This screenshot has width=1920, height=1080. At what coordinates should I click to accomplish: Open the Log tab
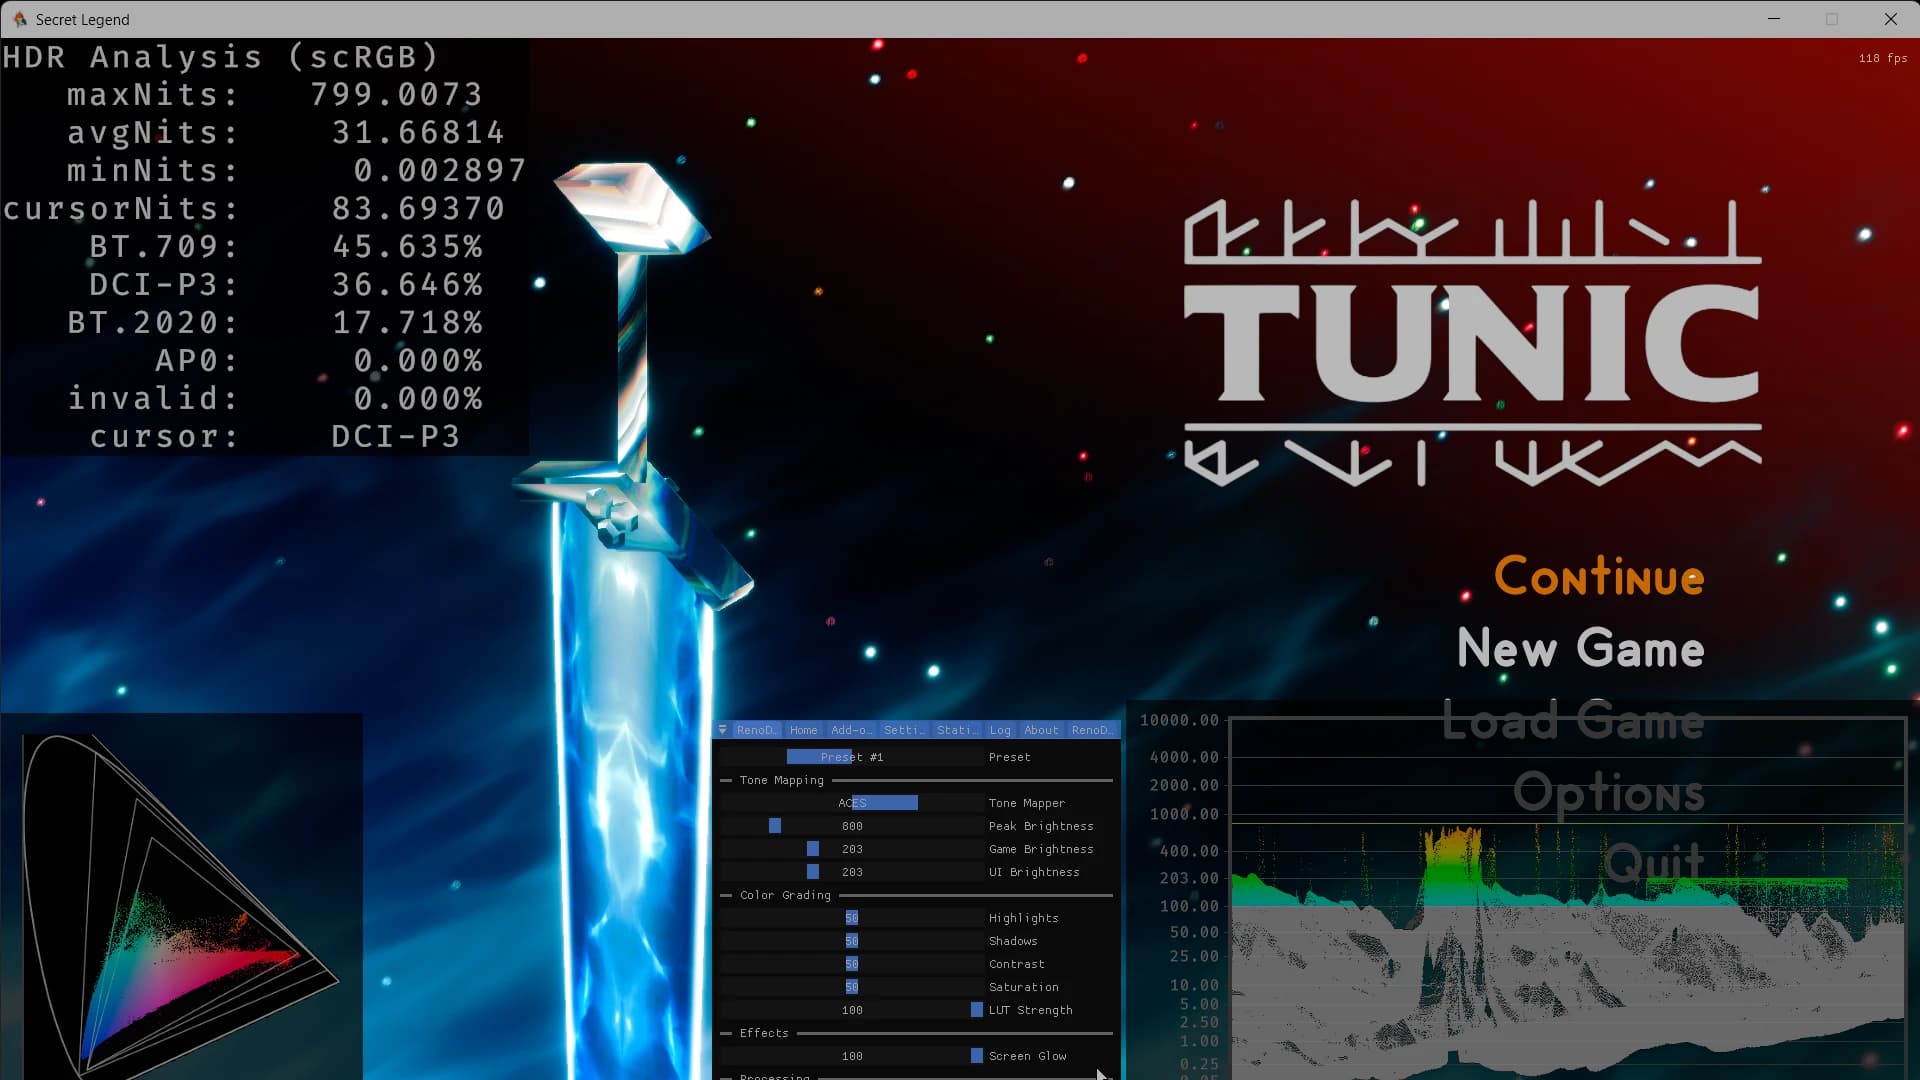1000,730
